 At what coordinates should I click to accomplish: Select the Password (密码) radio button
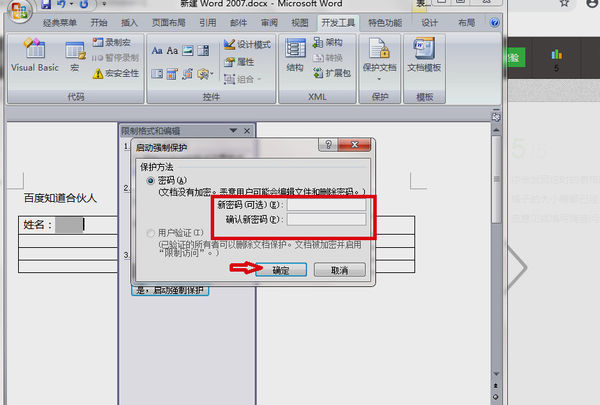151,180
